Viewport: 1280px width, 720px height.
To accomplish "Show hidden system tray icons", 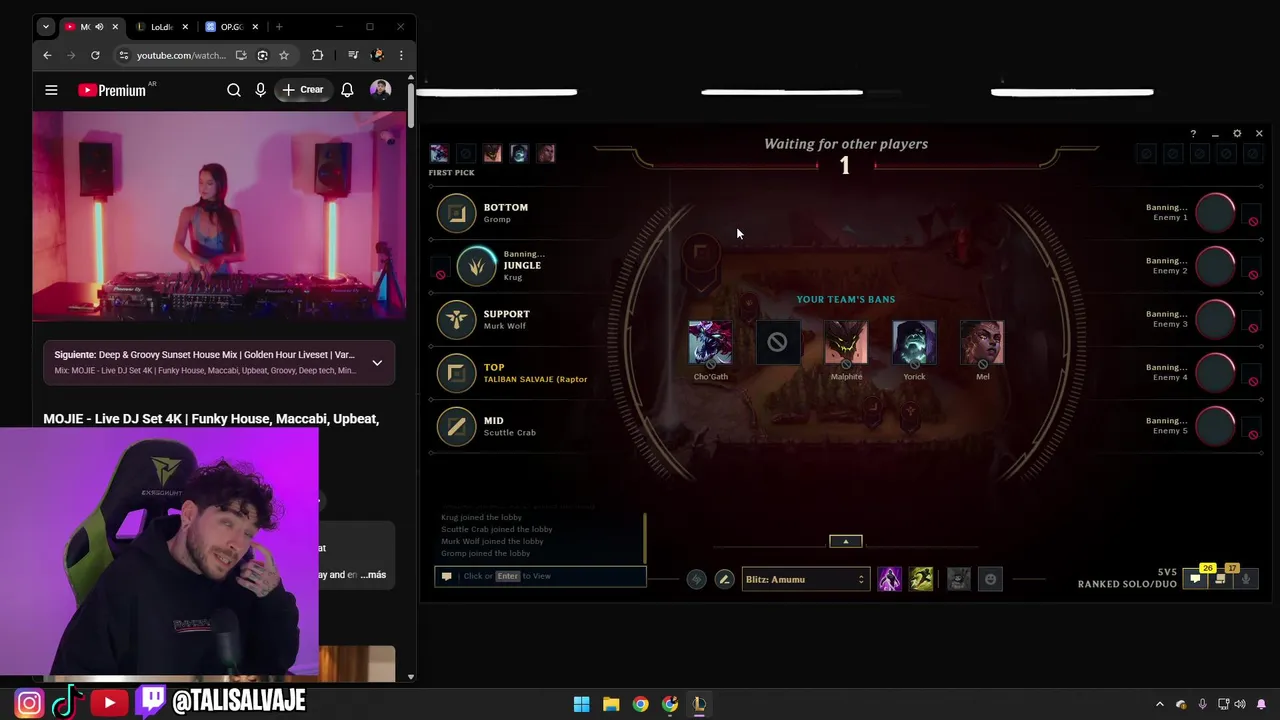I will (x=1160, y=704).
